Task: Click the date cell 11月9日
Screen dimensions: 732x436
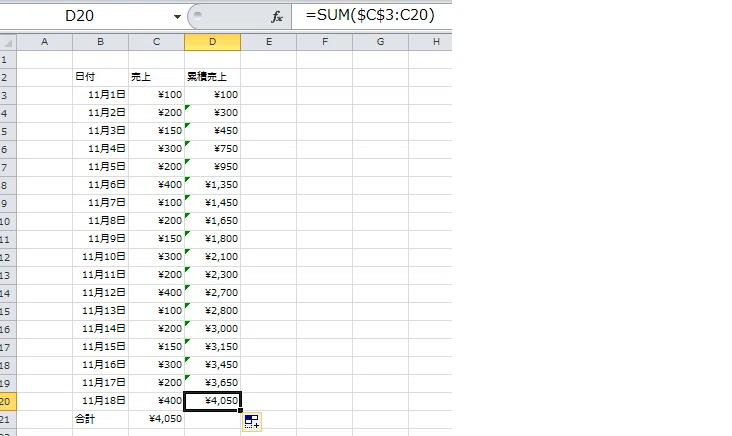Action: point(100,239)
